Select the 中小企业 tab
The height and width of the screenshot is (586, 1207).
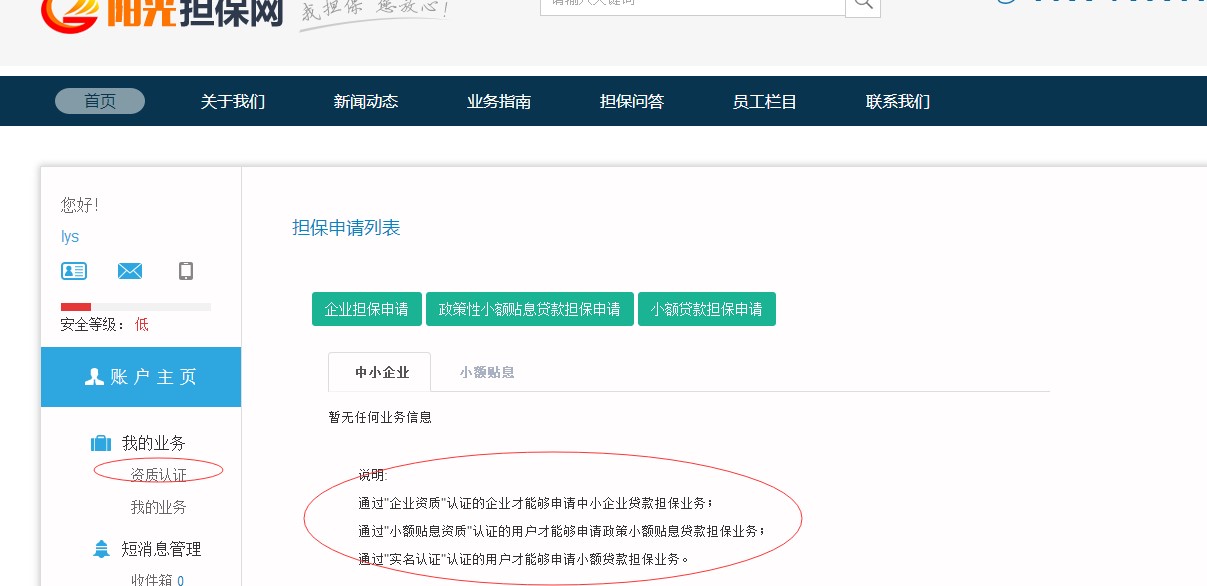(382, 372)
